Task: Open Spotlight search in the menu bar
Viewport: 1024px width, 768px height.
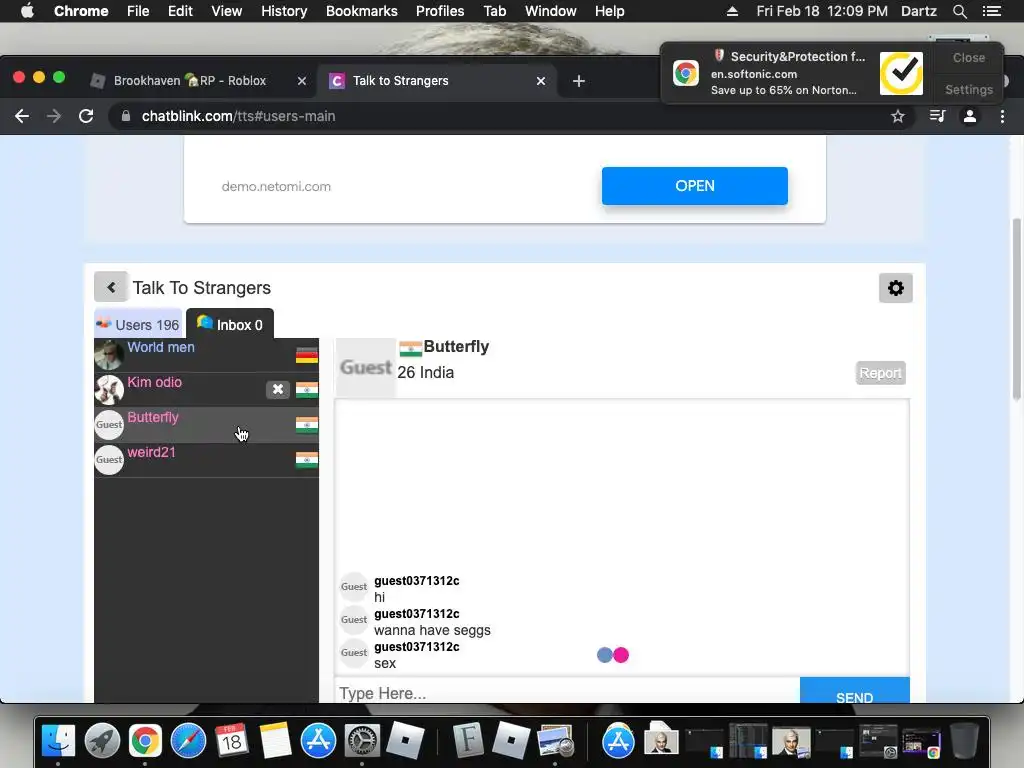Action: click(959, 11)
